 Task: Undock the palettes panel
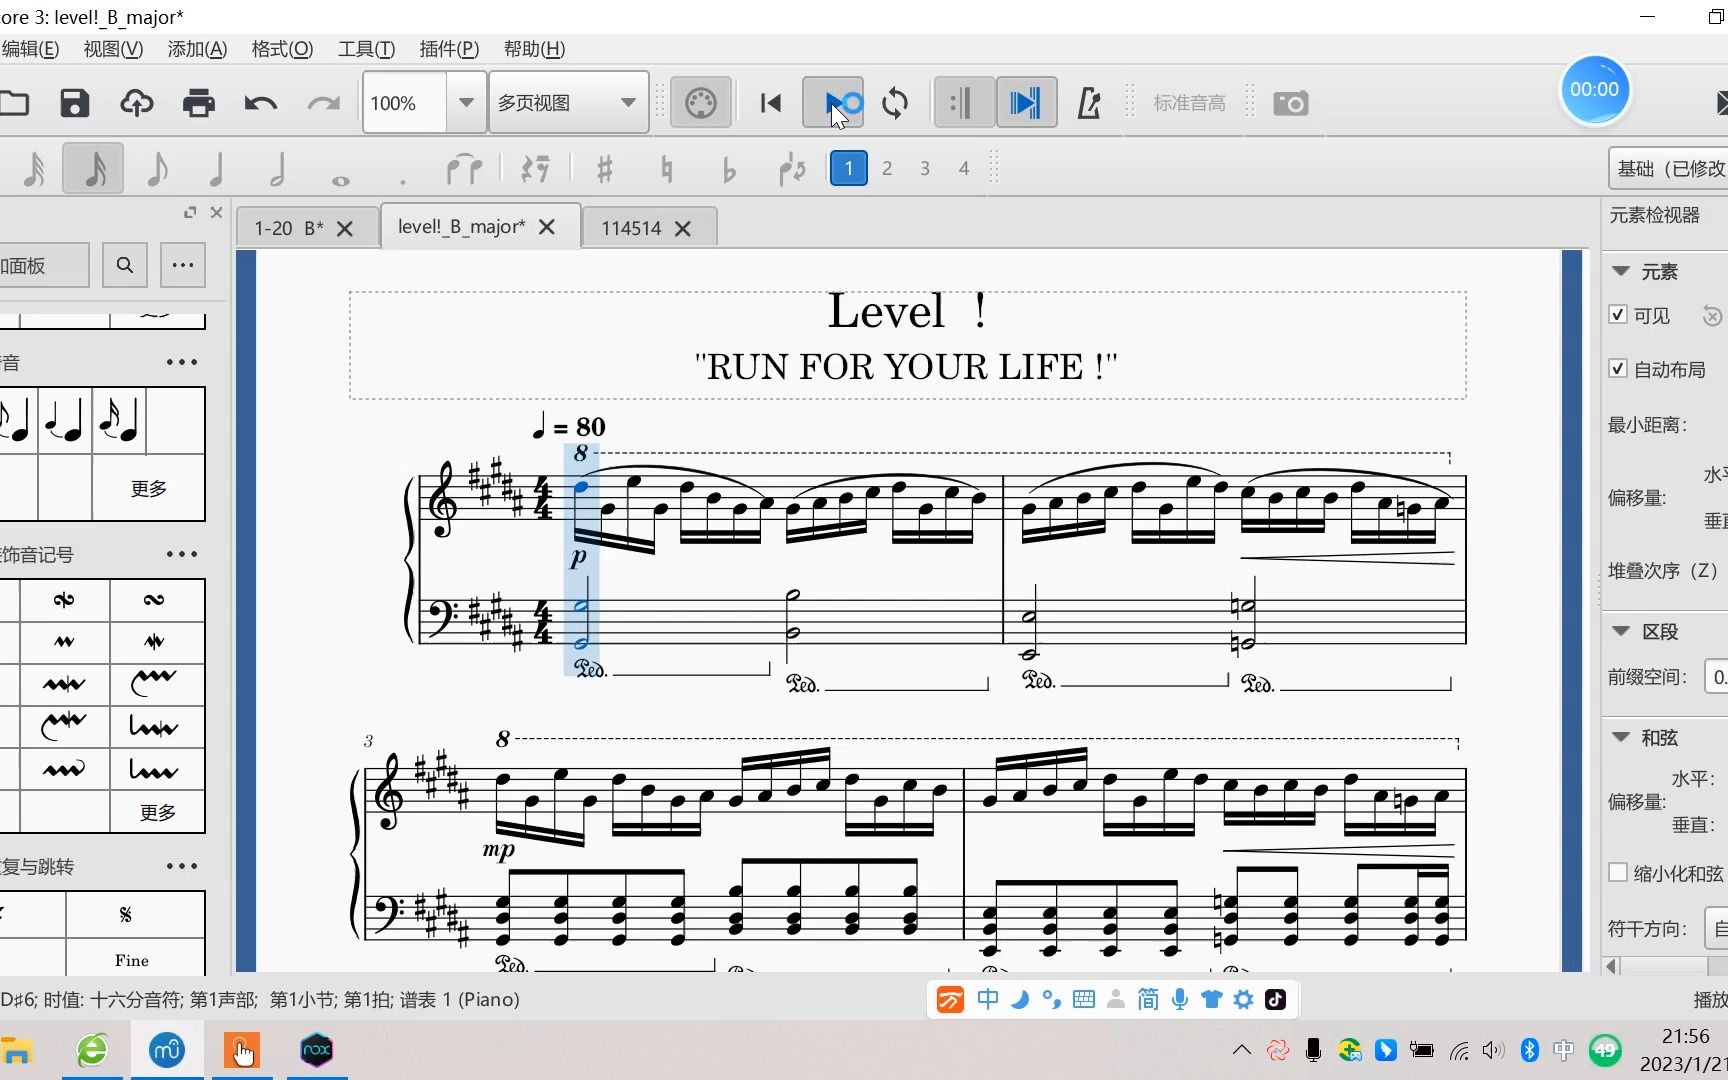point(190,212)
